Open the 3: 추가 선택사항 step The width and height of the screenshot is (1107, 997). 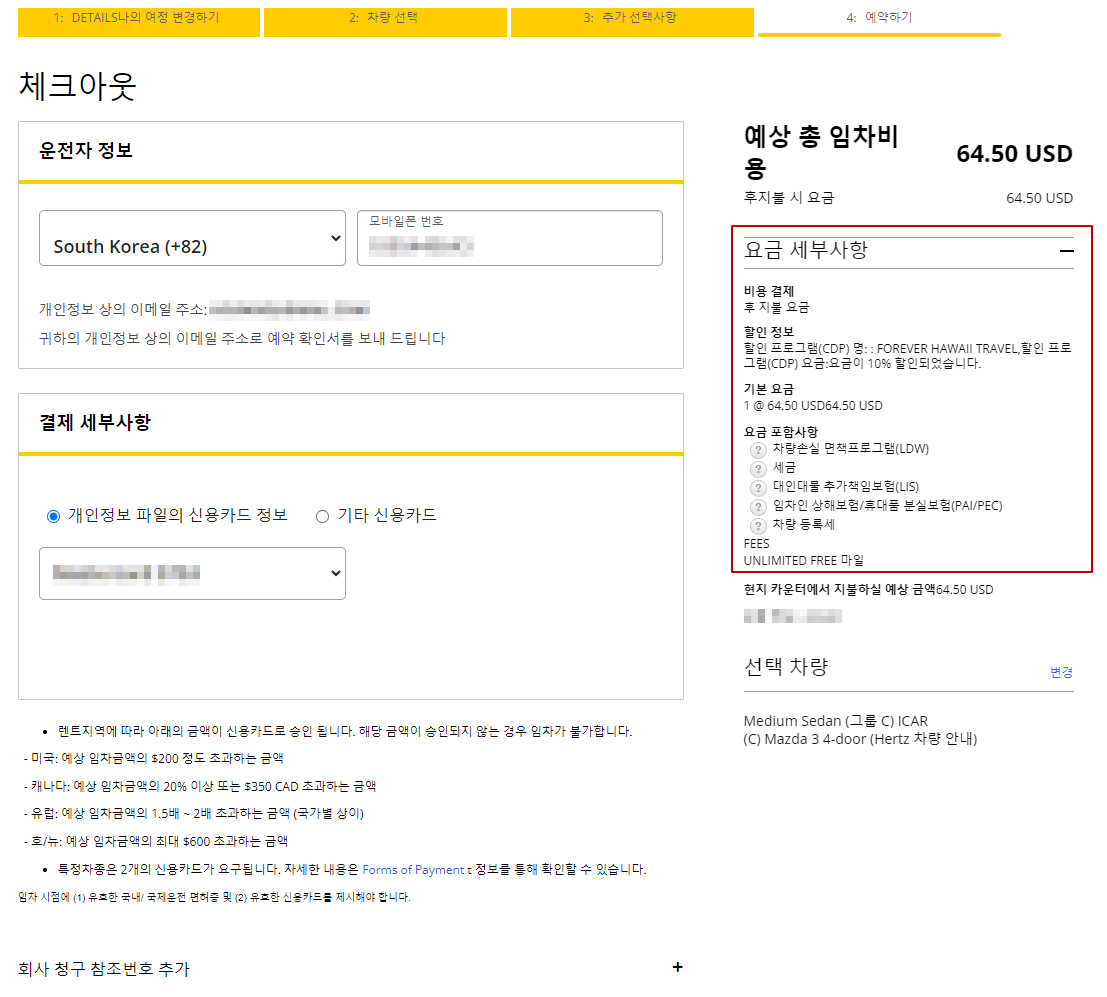(x=631, y=21)
